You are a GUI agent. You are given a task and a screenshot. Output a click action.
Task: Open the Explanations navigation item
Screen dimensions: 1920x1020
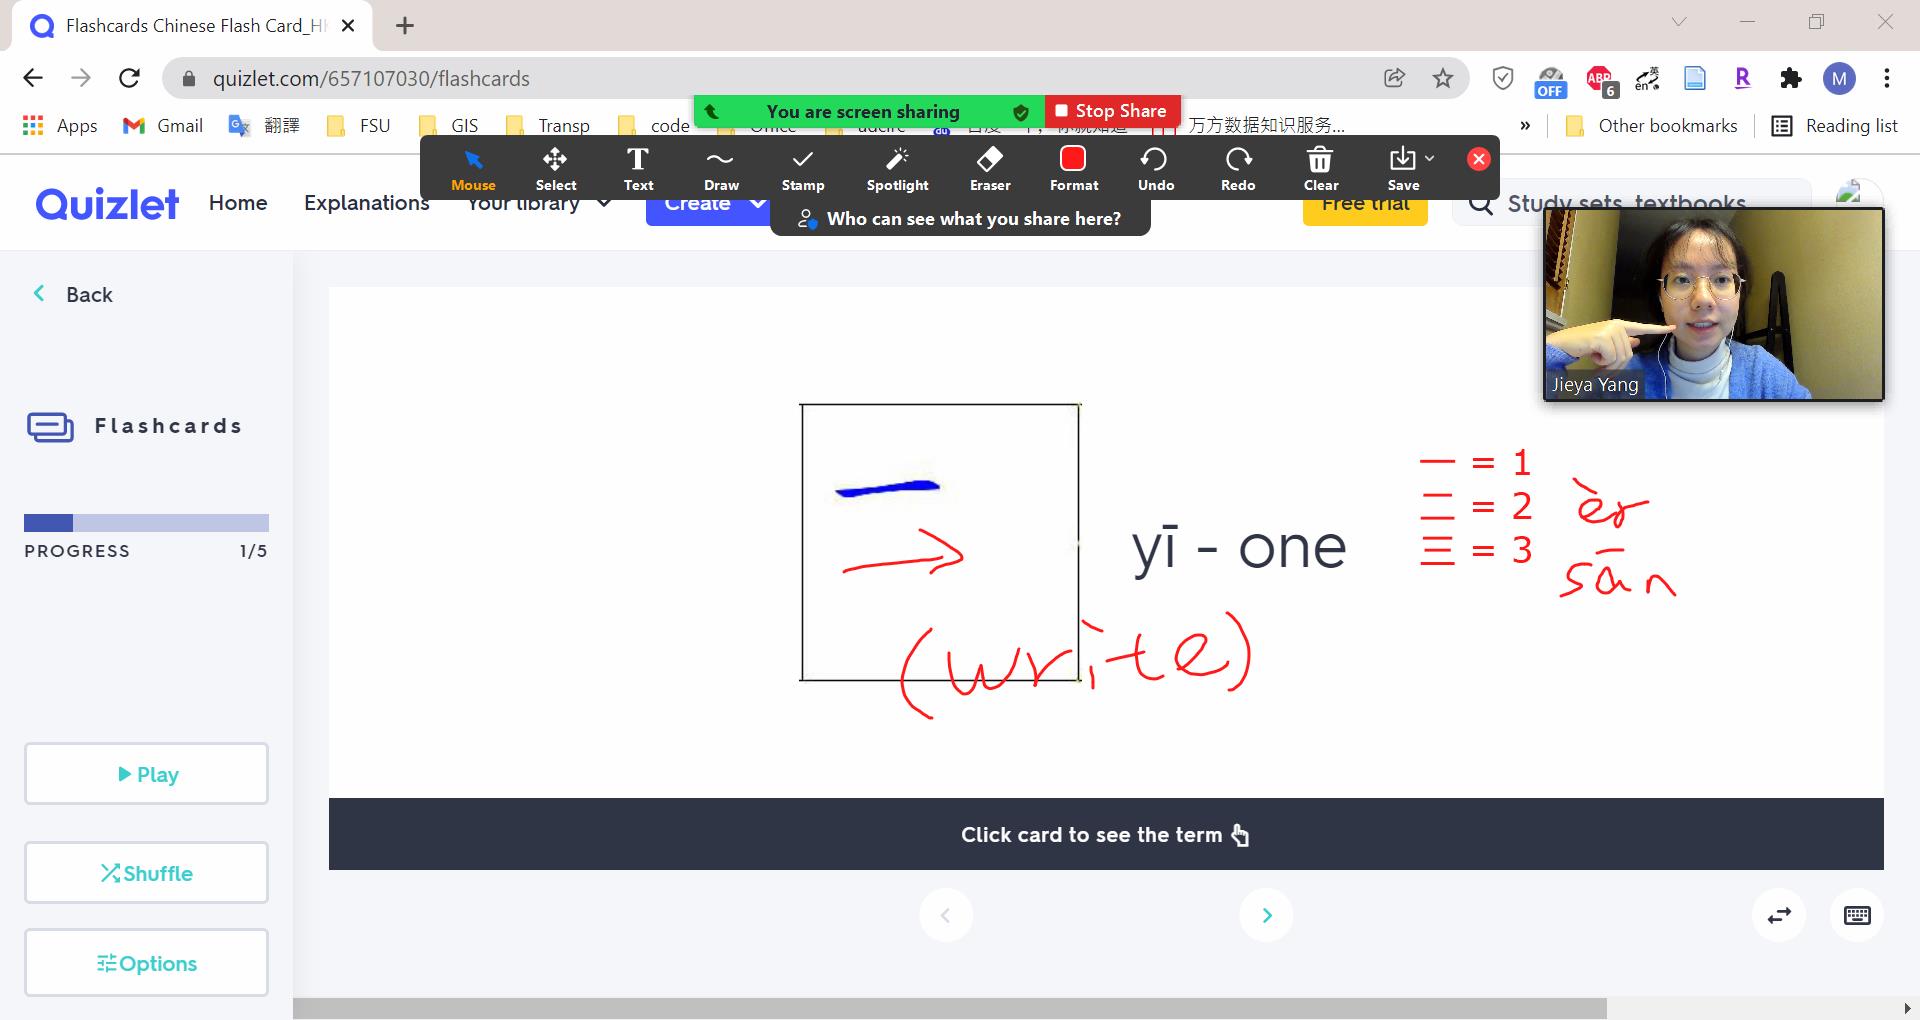(x=366, y=203)
